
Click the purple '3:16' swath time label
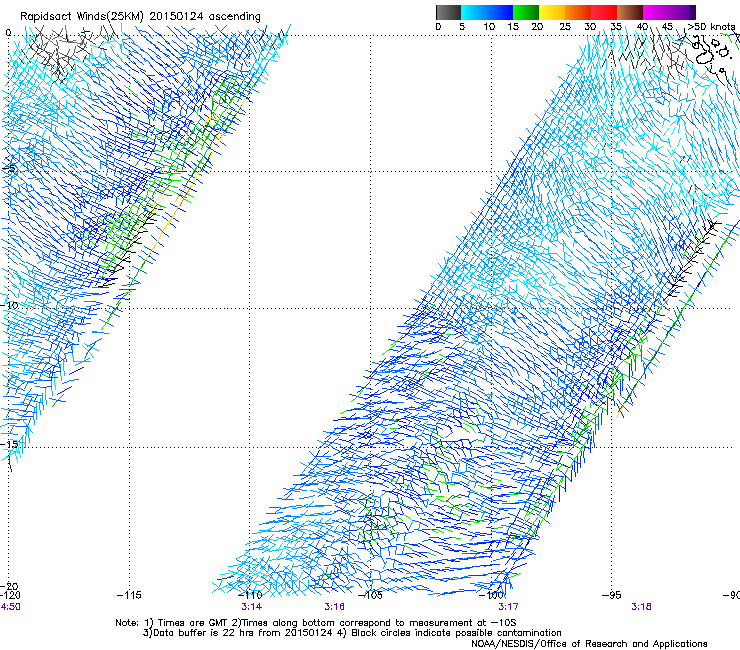(334, 607)
